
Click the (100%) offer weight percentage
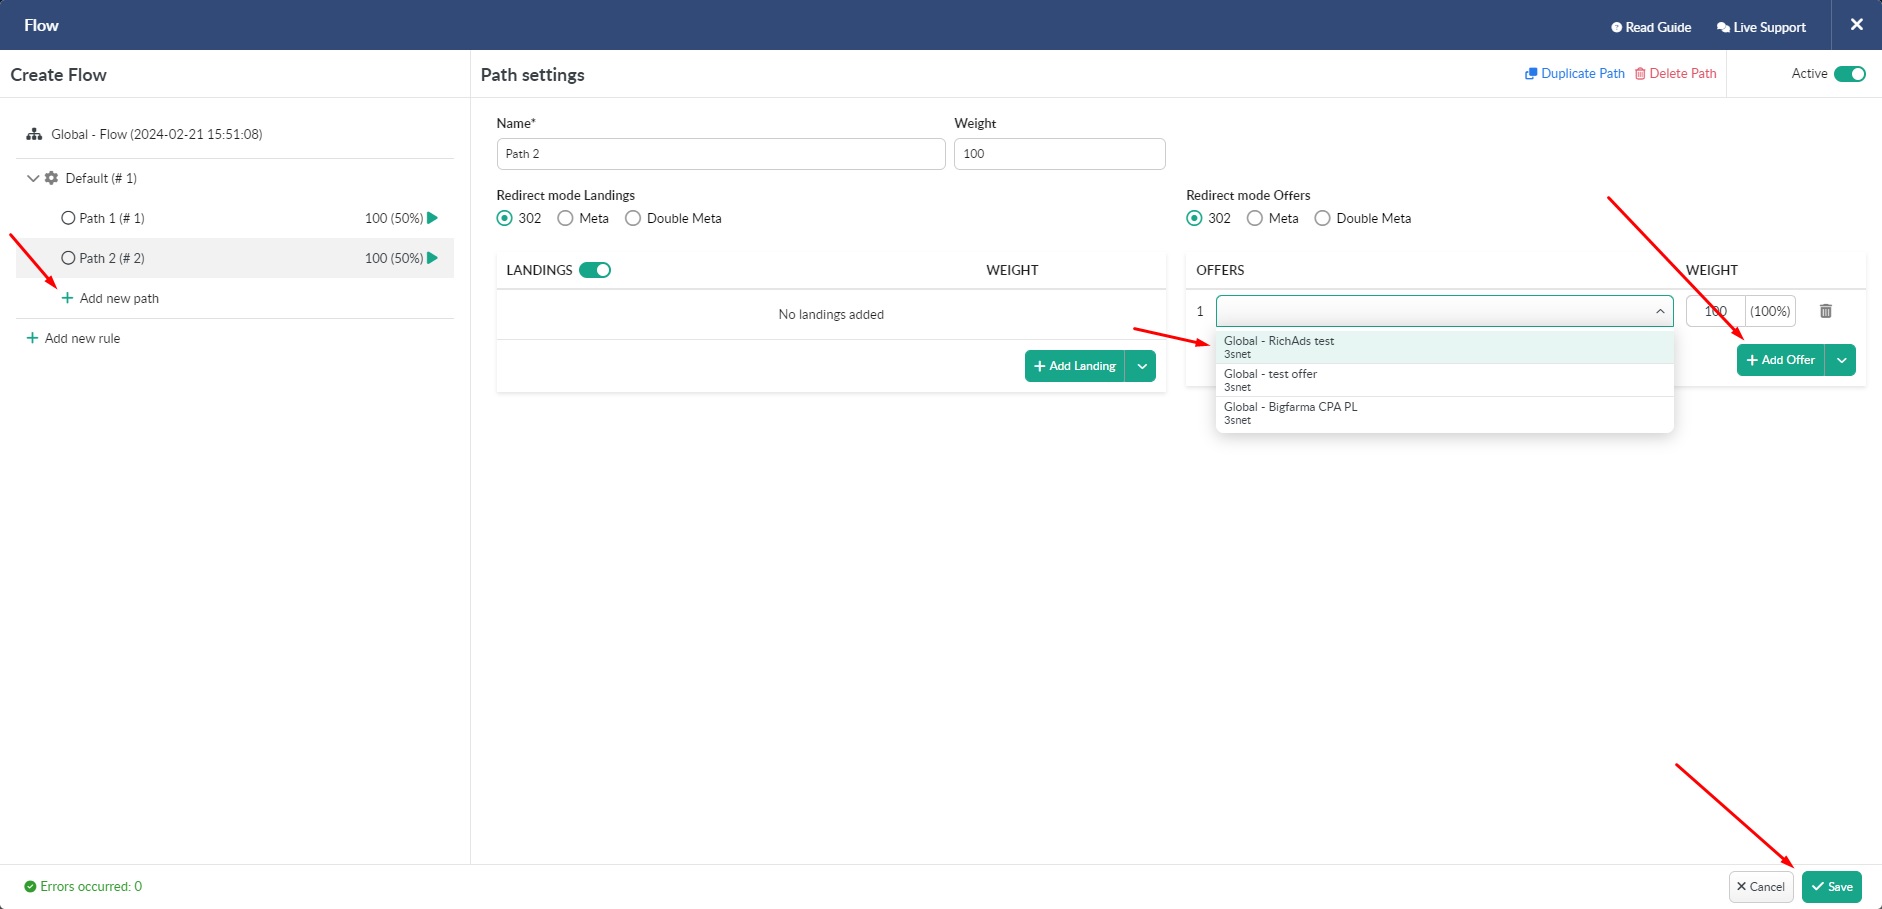[x=1770, y=311]
